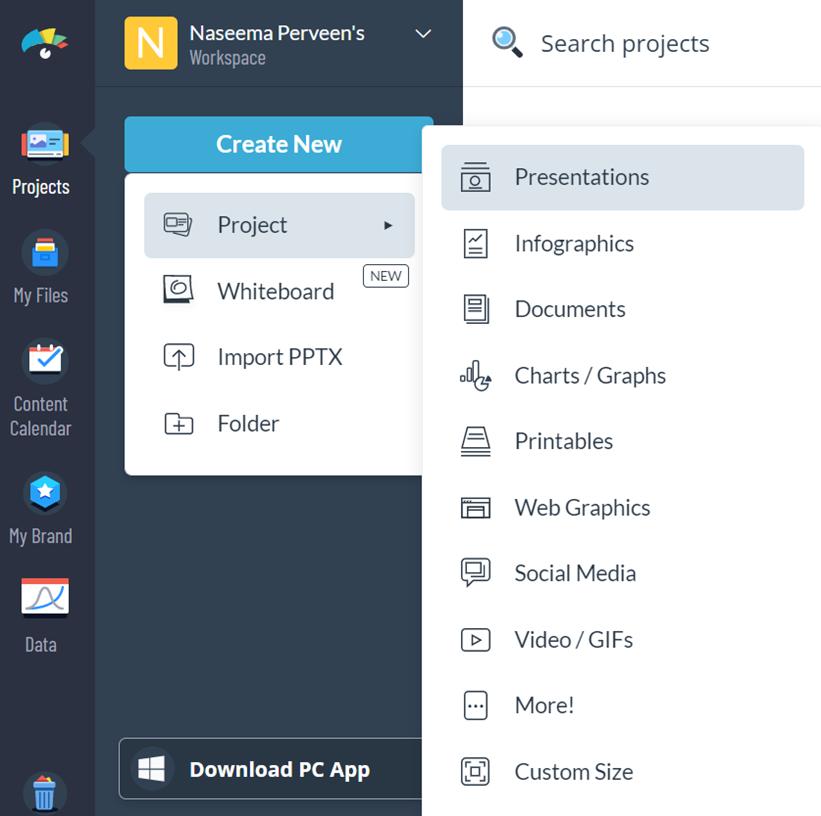Select Whiteboard from the Create menu
821x816 pixels.
pos(276,291)
